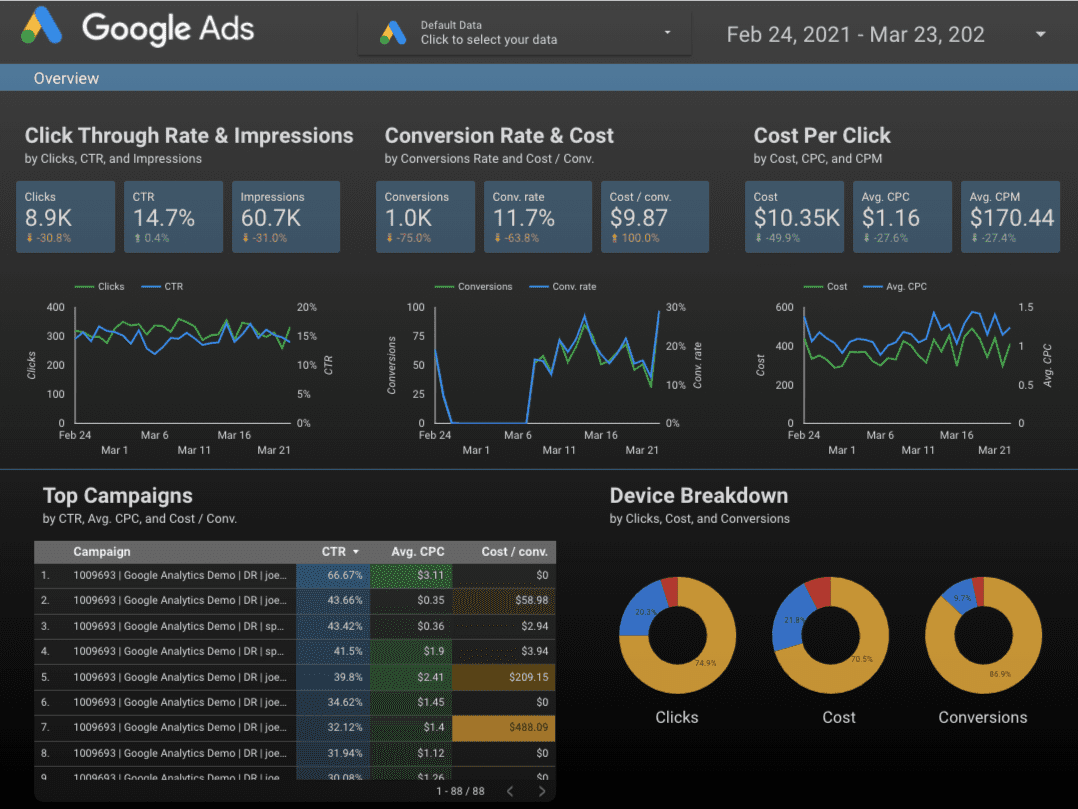Image resolution: width=1078 pixels, height=809 pixels.
Task: Click the 34.62% CTR cell
Action: click(333, 702)
